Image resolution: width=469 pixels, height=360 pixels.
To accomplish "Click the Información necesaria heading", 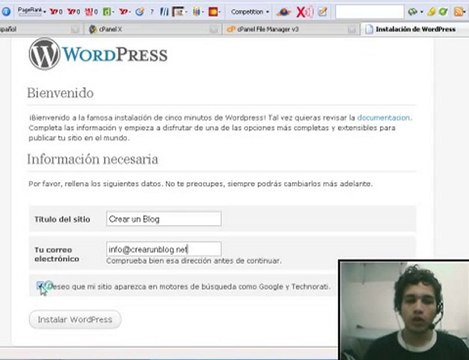I will click(92, 159).
